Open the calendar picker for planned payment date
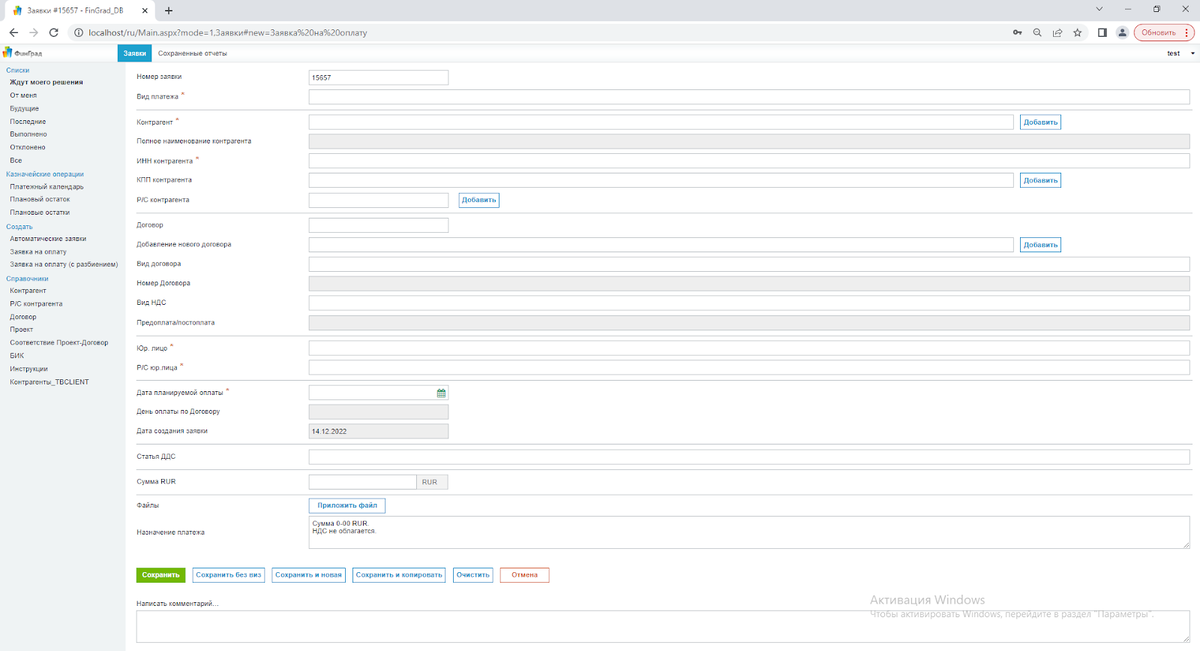The width and height of the screenshot is (1200, 651). click(x=441, y=393)
